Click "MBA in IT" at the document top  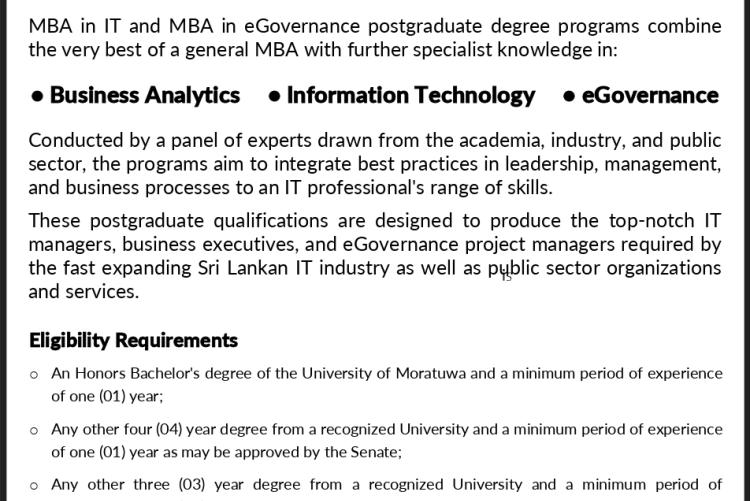click(x=70, y=26)
